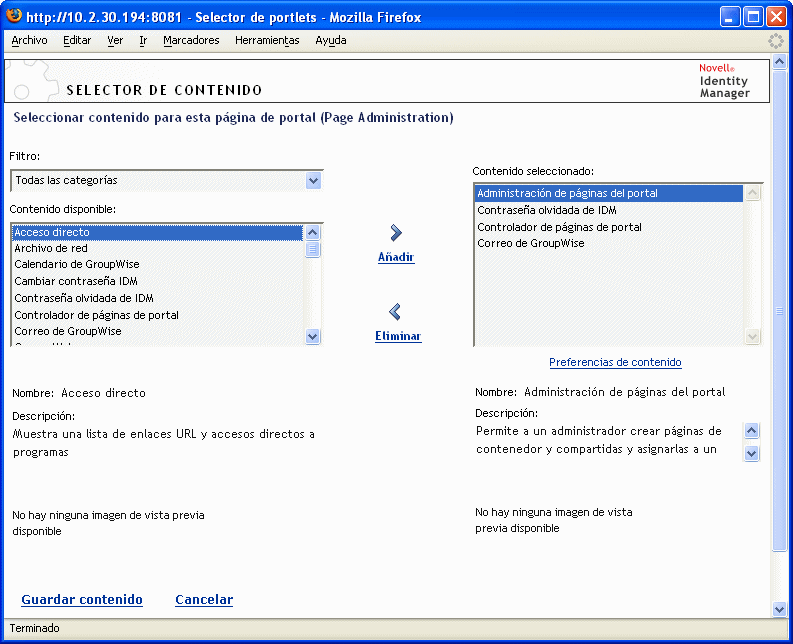Click the Añadir link
This screenshot has width=793, height=644.
click(x=396, y=257)
